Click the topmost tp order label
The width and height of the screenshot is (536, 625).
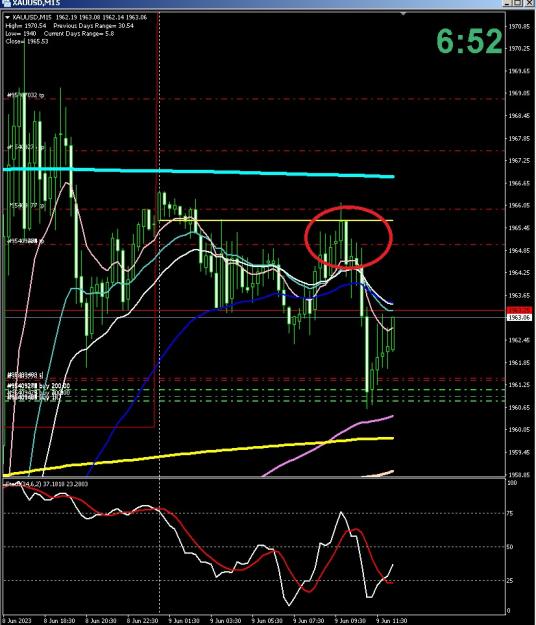[x=26, y=95]
